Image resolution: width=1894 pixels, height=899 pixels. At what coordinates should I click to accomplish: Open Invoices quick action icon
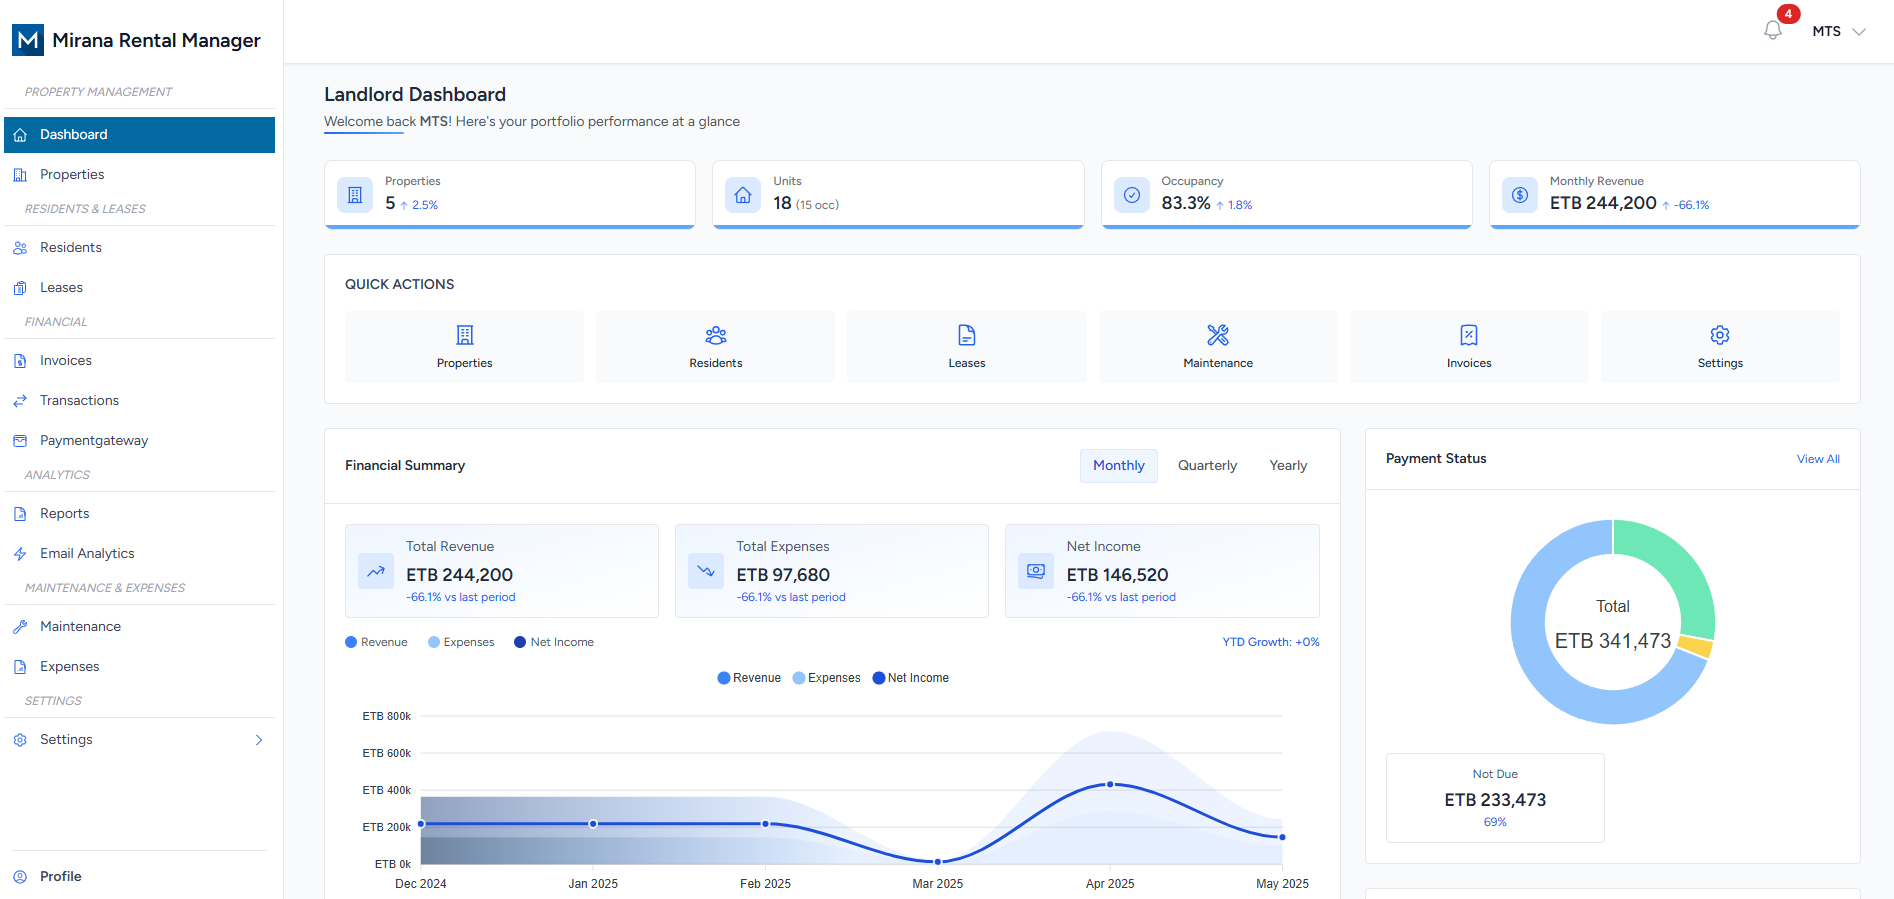tap(1469, 335)
